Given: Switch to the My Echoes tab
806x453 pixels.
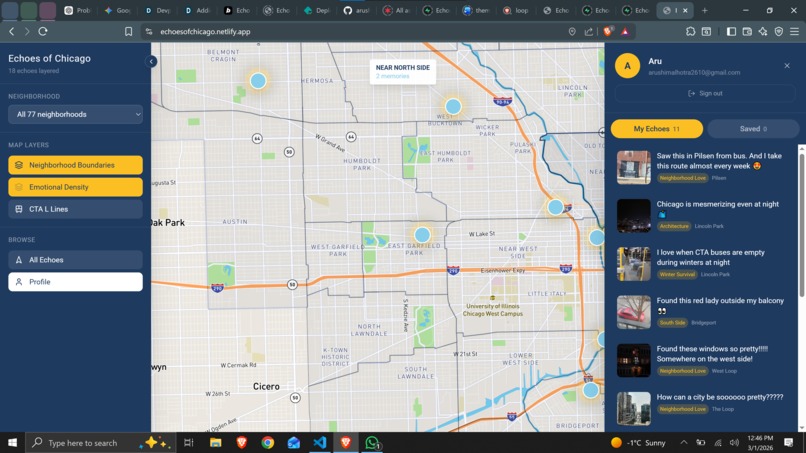Looking at the screenshot, I should (656, 129).
